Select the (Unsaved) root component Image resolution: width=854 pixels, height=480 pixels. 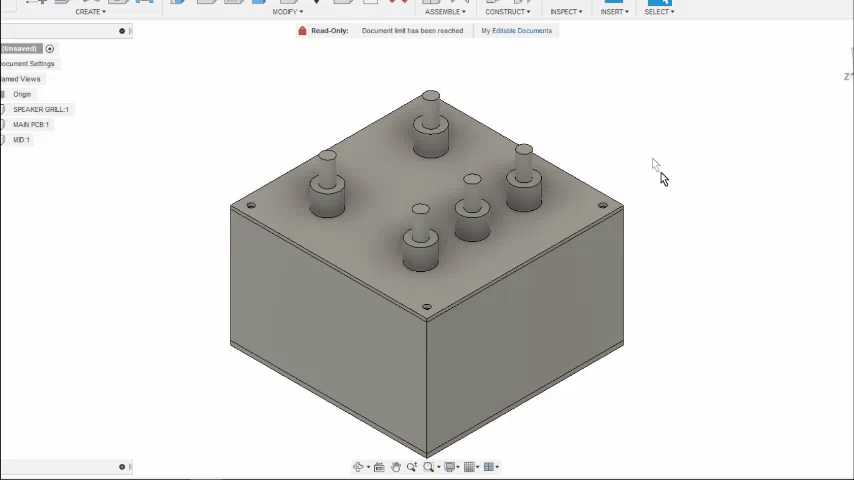pyautogui.click(x=19, y=49)
